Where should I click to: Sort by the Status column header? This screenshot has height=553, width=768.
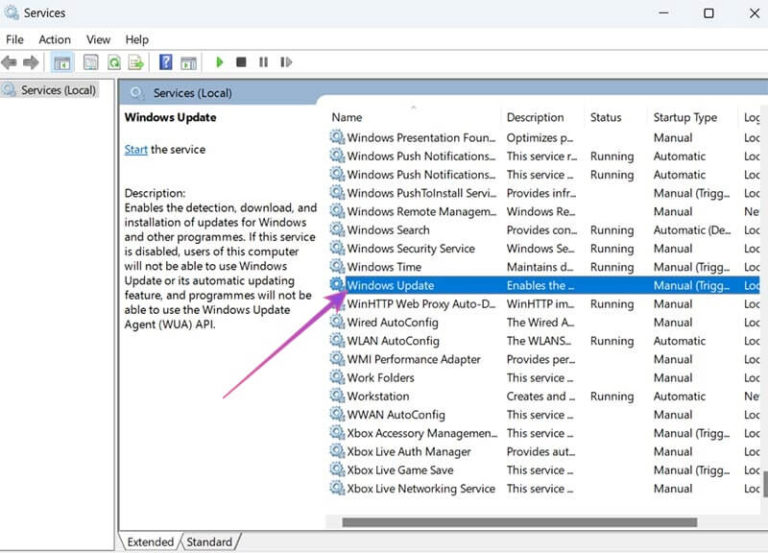pyautogui.click(x=605, y=117)
